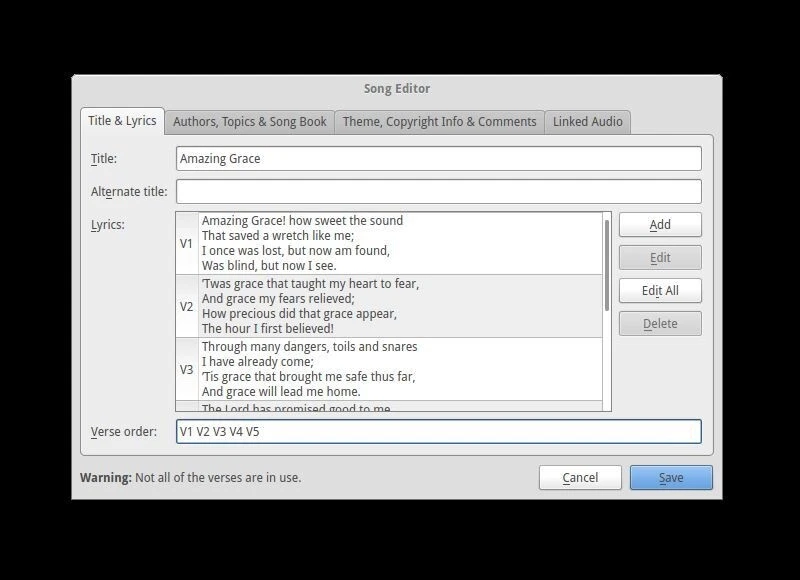The height and width of the screenshot is (580, 800).
Task: Select verse V3 about dangers, toils and snares
Action: (x=390, y=369)
